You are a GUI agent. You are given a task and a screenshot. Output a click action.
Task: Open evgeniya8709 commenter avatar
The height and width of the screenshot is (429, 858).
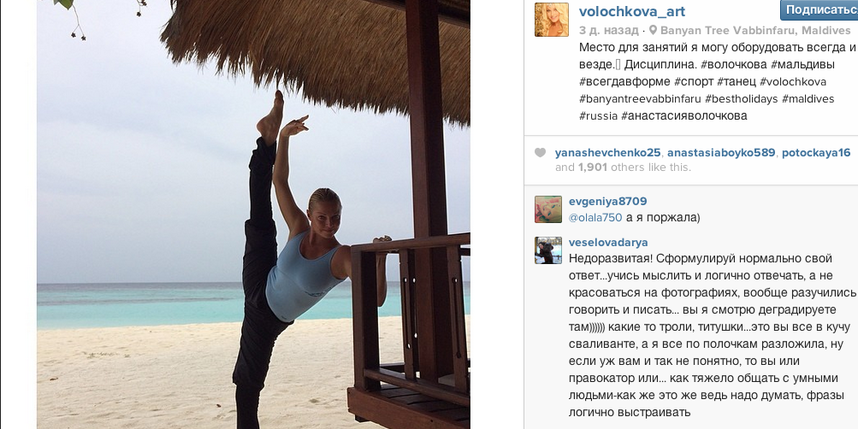pos(548,209)
